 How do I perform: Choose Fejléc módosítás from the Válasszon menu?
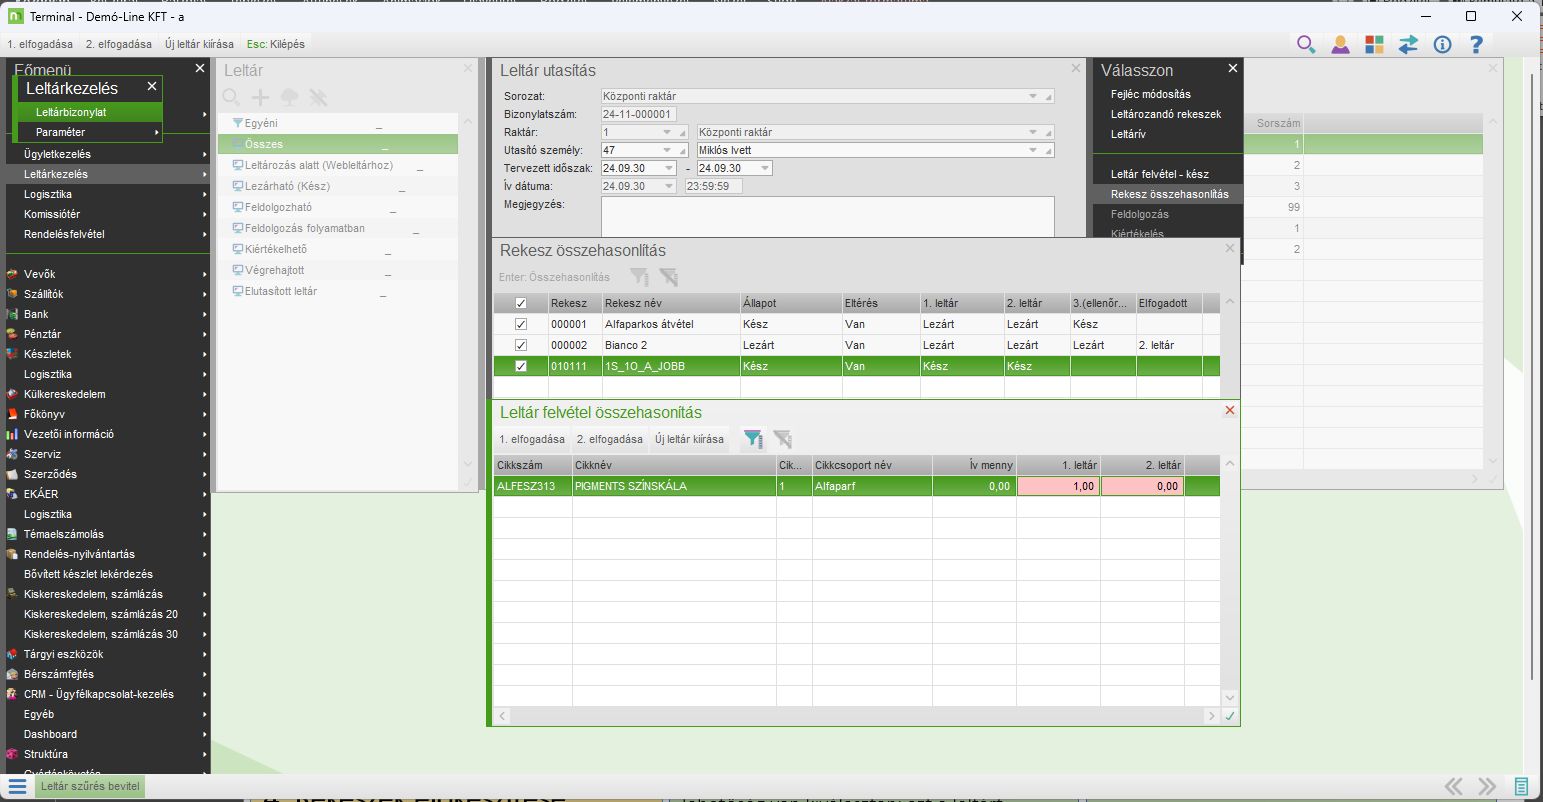point(1150,94)
